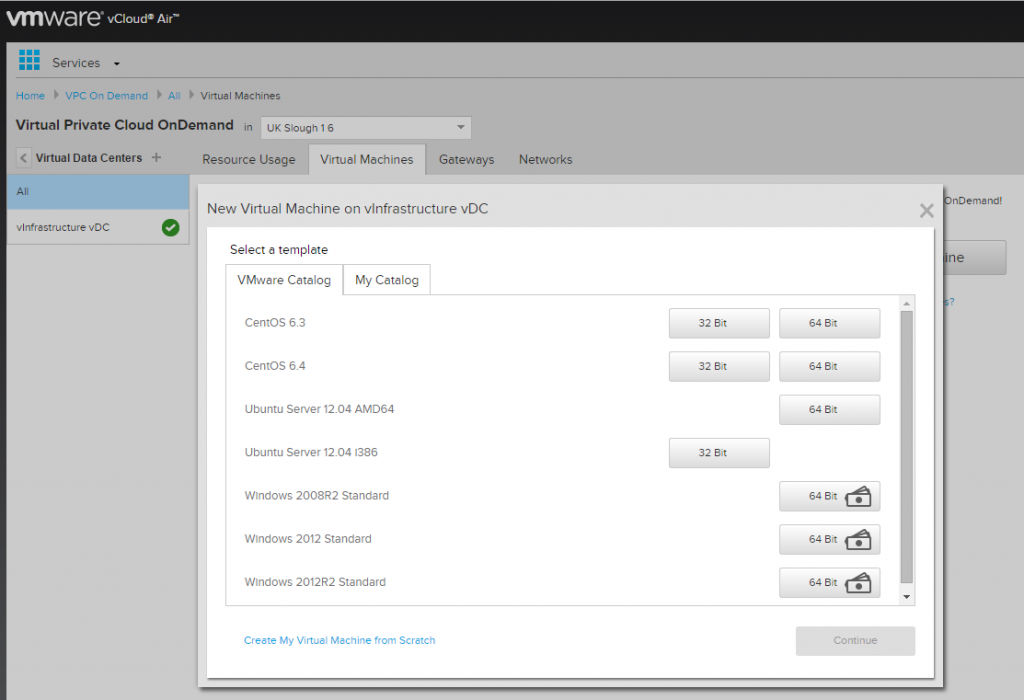The width and height of the screenshot is (1024, 700).
Task: Choose Windows 2012 Standard 64 Bit
Action: coord(829,539)
